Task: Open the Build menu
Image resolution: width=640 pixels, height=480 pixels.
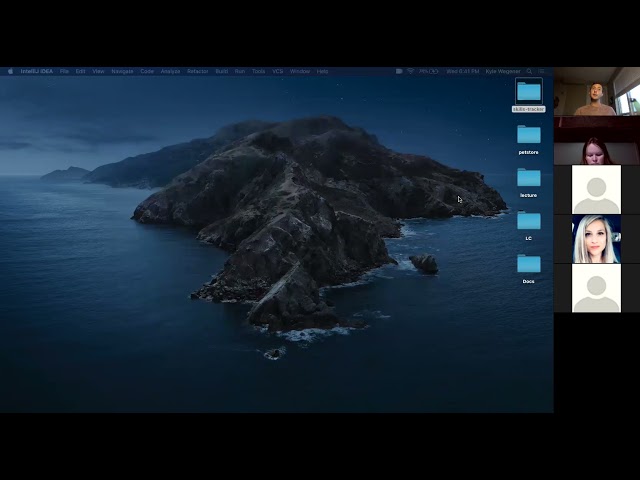Action: [222, 71]
